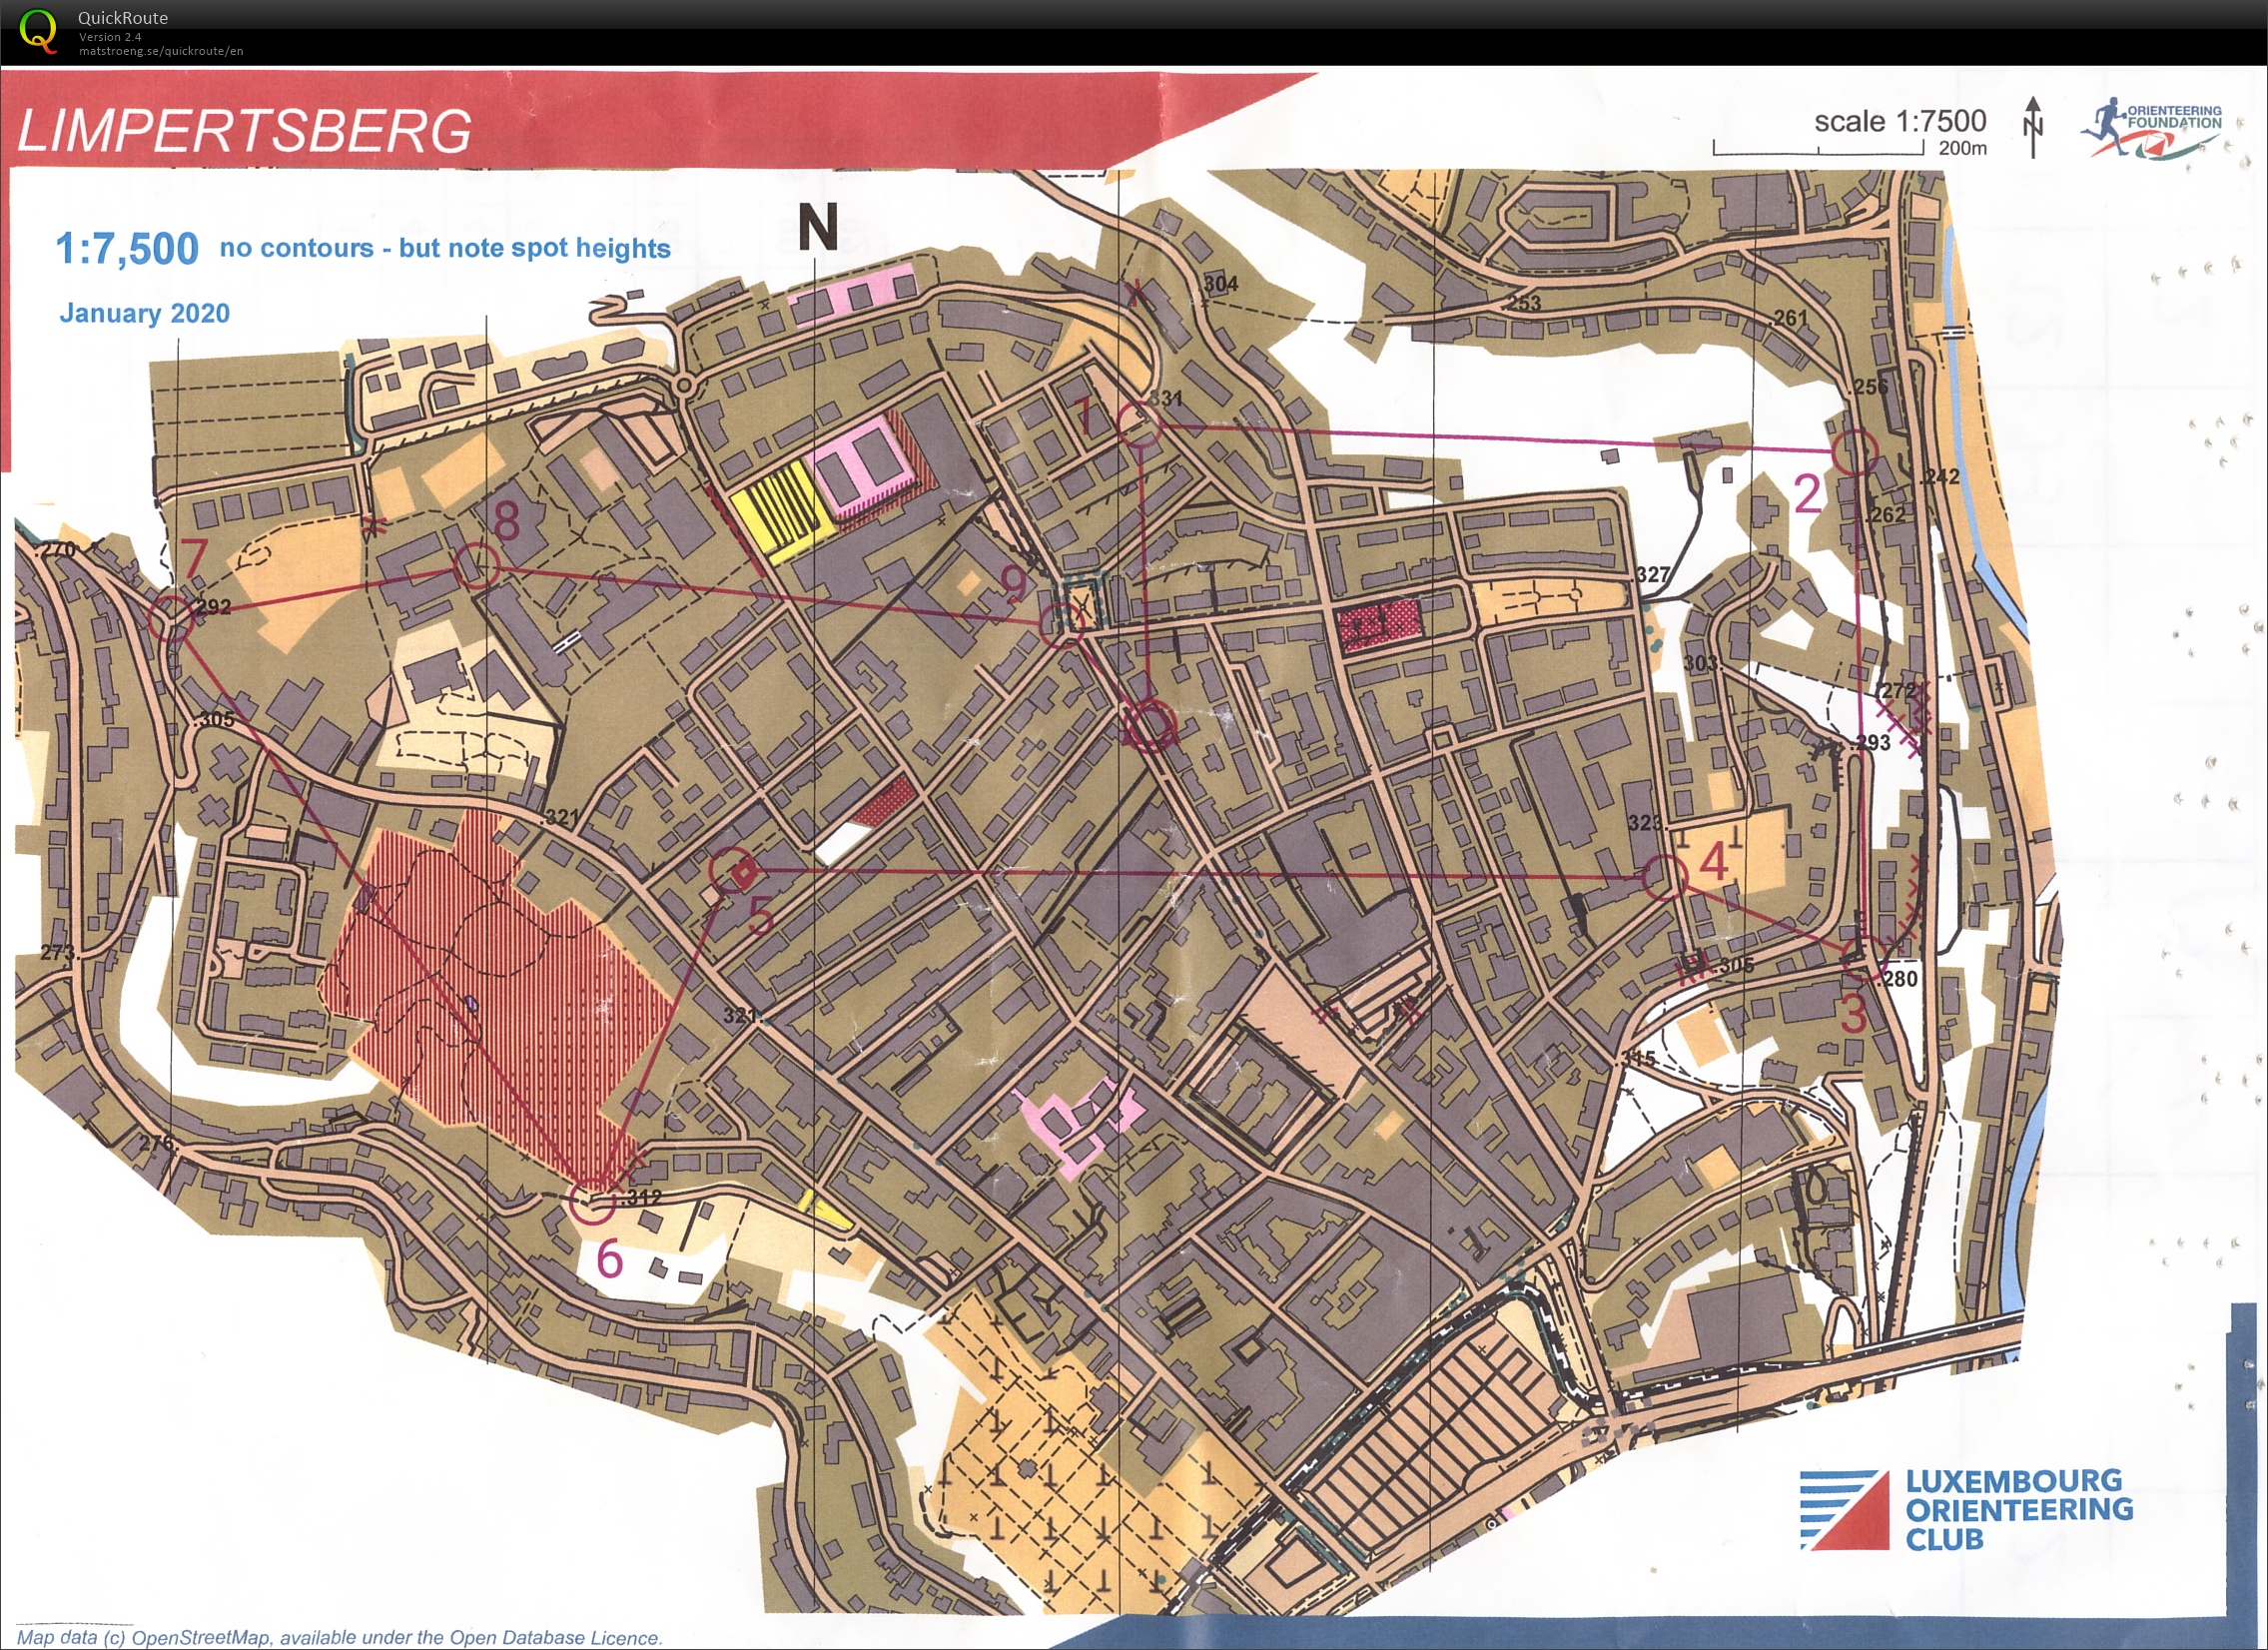Select control circle 4 near height 323
The image size is (2268, 1650).
point(1665,877)
